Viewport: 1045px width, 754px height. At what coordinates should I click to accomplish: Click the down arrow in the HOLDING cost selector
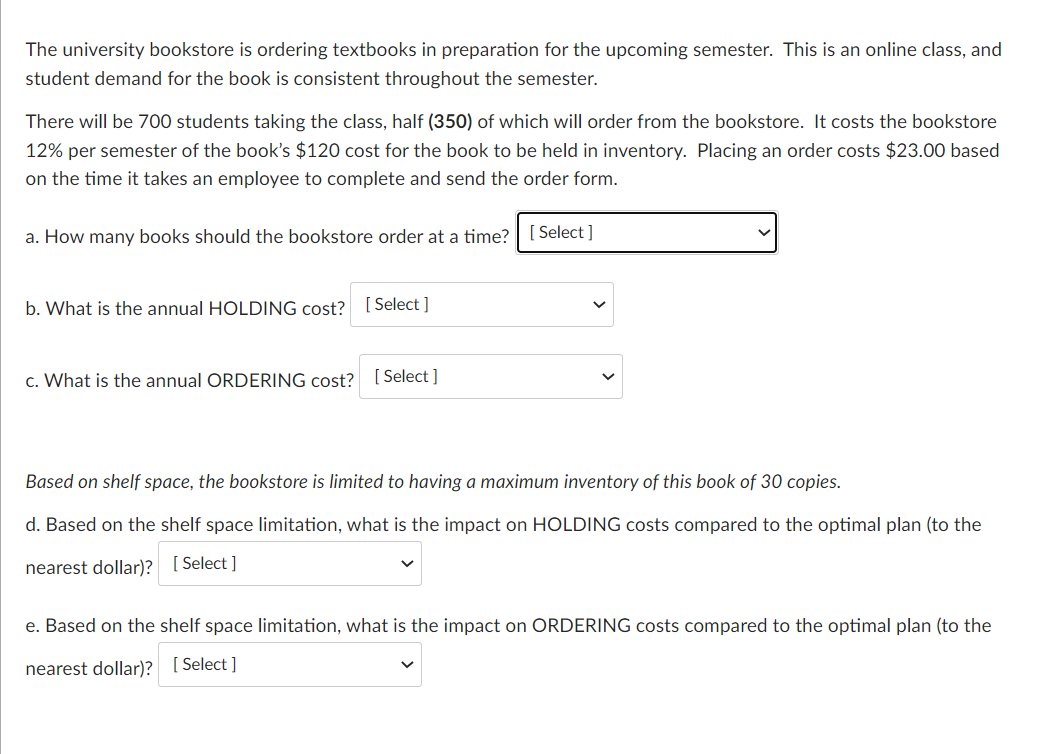[598, 304]
